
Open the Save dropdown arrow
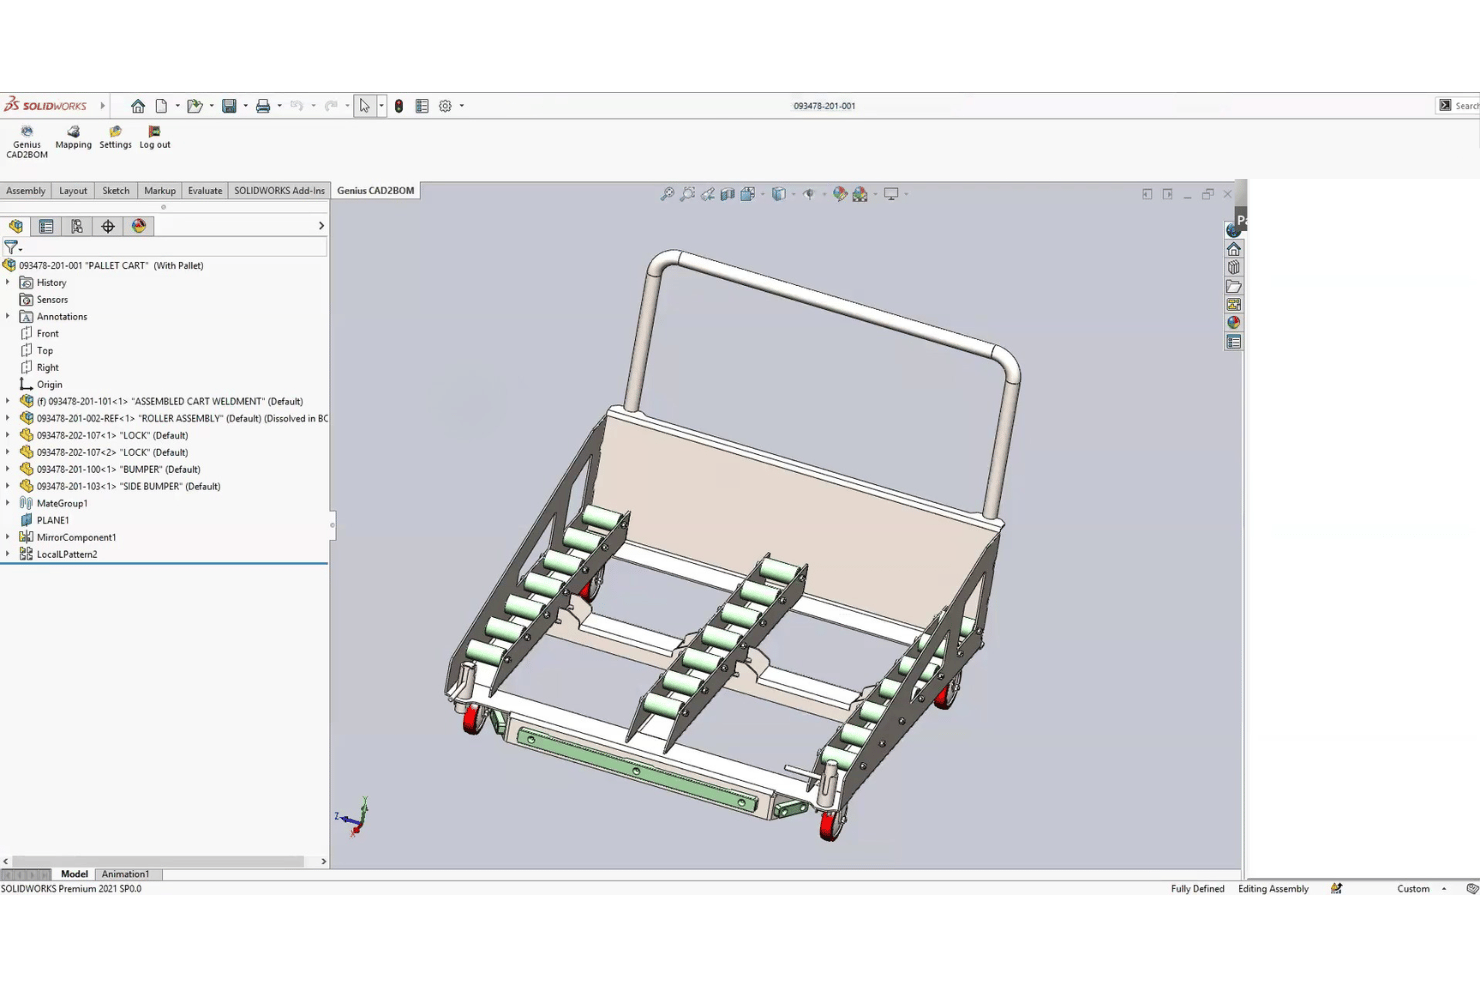pyautogui.click(x=245, y=106)
